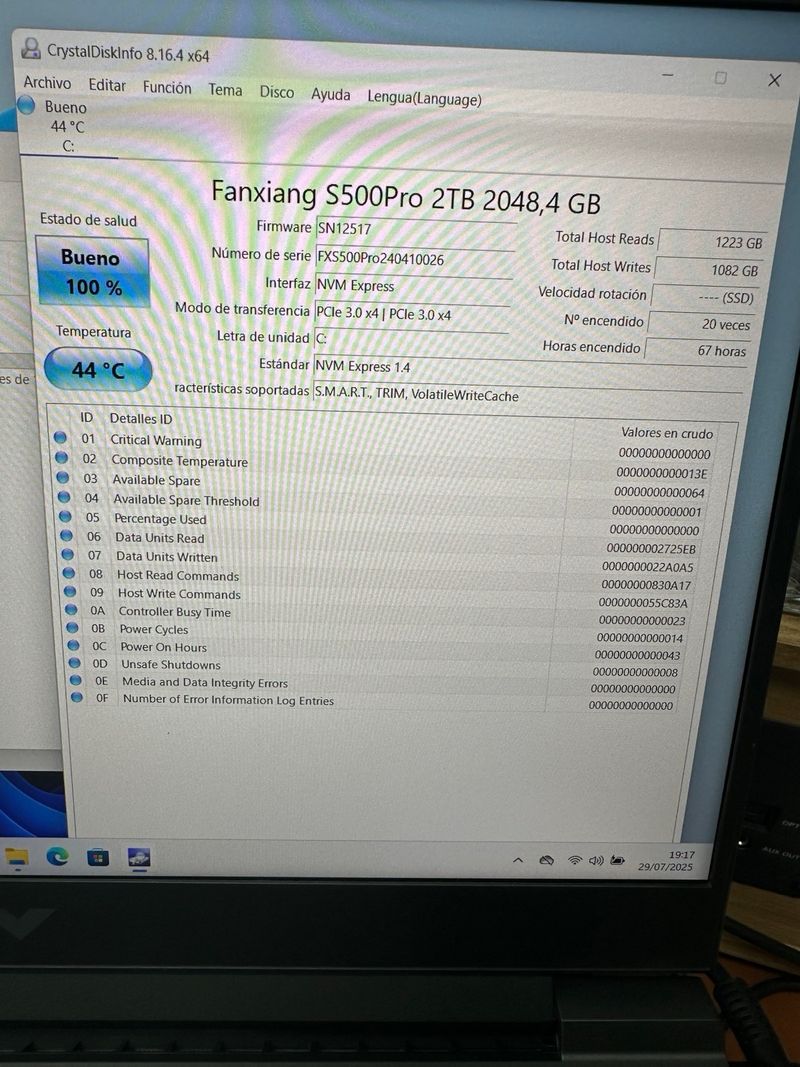Click the Bueno 100 % health status button

coord(93,272)
